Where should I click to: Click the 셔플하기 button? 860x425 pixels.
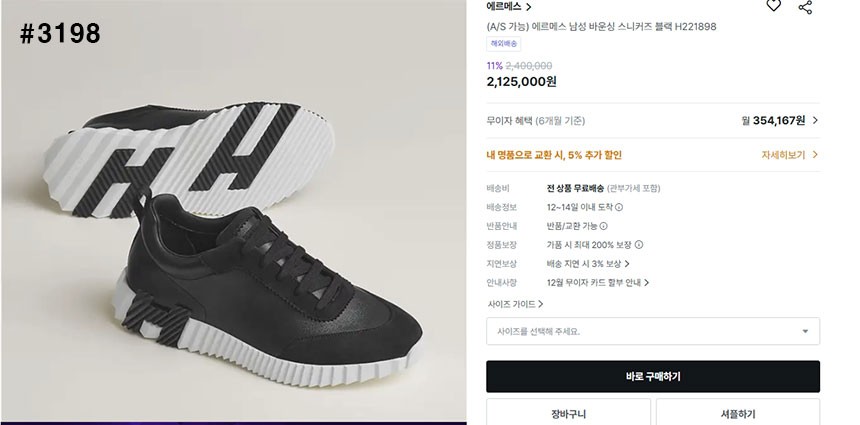[x=738, y=414]
